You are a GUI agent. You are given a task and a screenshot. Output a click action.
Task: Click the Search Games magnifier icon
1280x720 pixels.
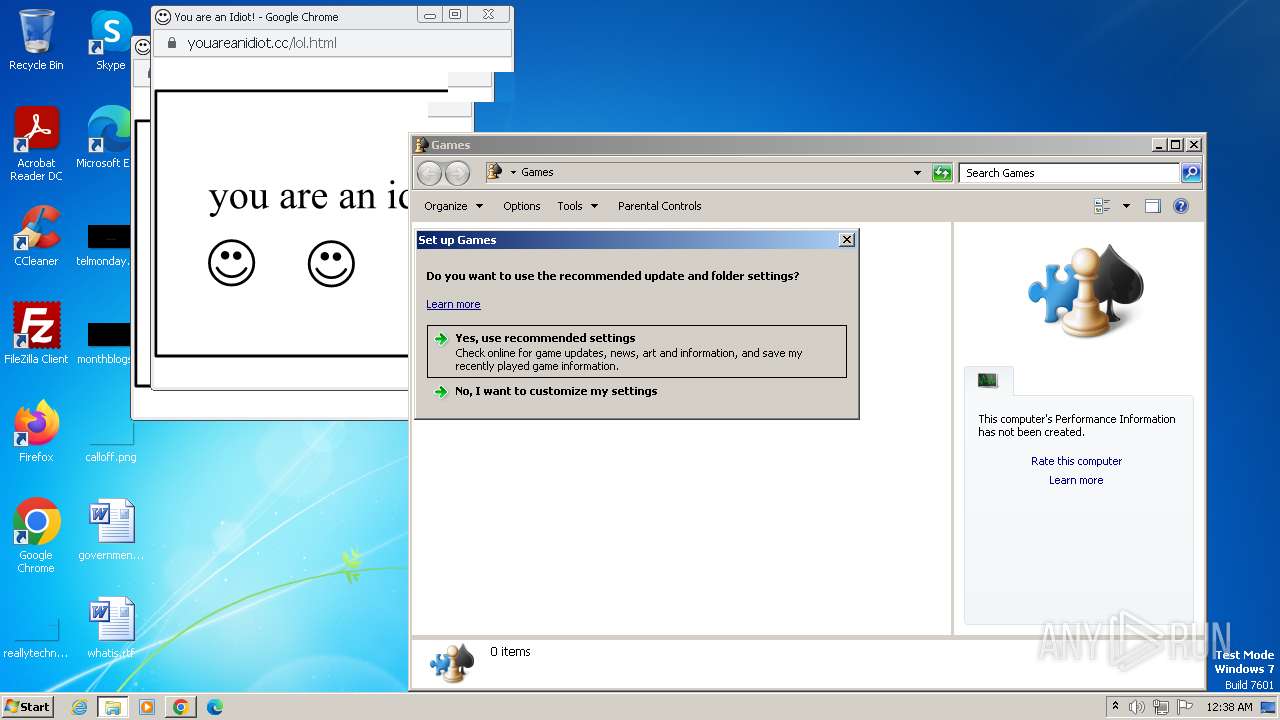pos(1190,173)
